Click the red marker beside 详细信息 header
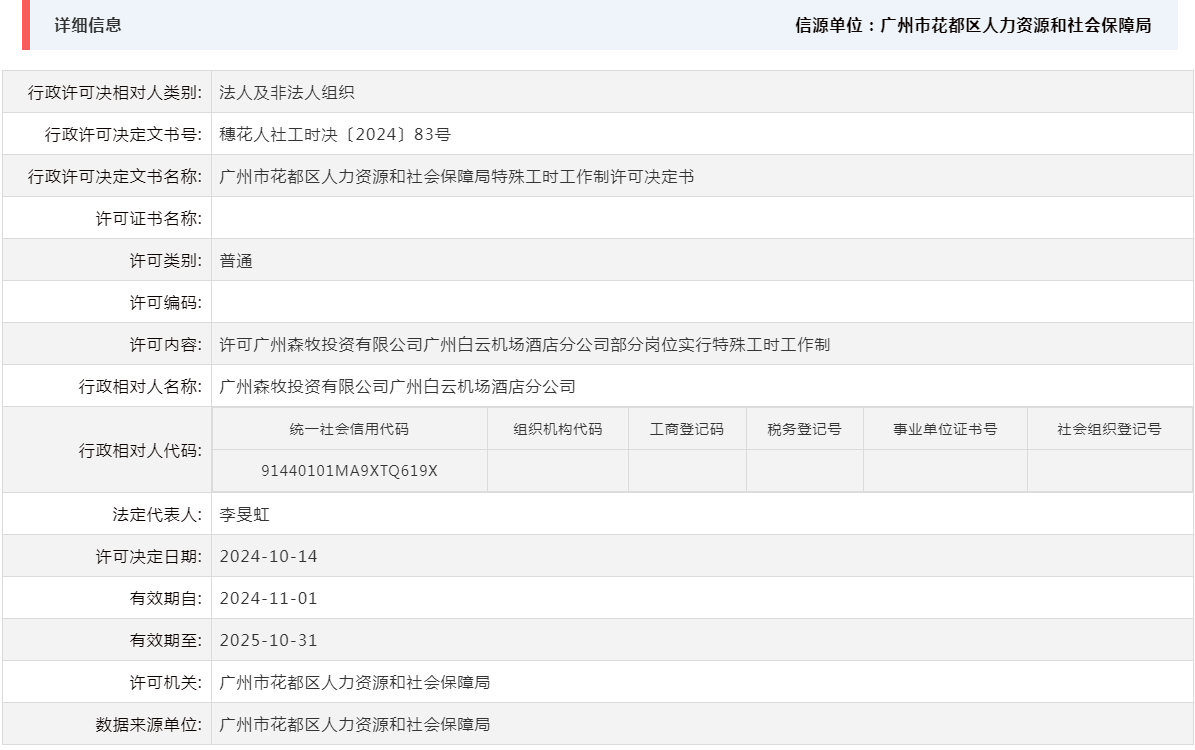The width and height of the screenshot is (1195, 750). 26,26
